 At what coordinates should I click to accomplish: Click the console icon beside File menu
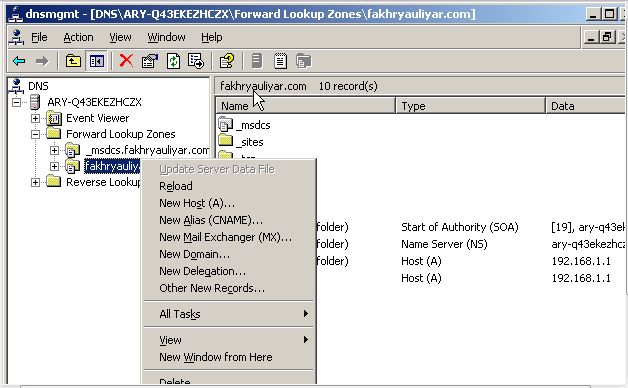pos(16,37)
